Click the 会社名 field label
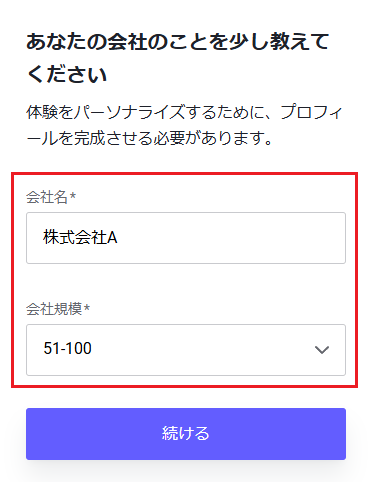The image size is (370, 482). point(47,197)
